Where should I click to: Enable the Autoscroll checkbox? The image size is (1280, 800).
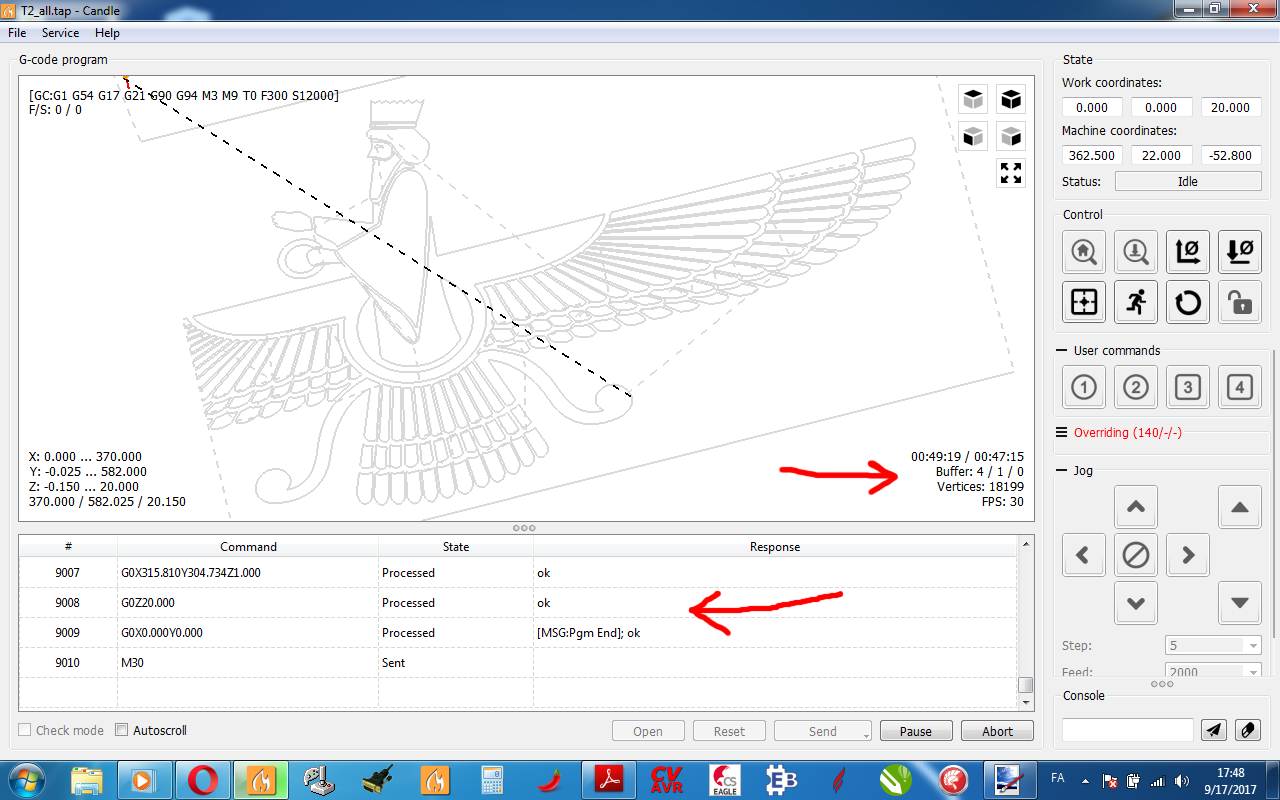click(x=122, y=730)
